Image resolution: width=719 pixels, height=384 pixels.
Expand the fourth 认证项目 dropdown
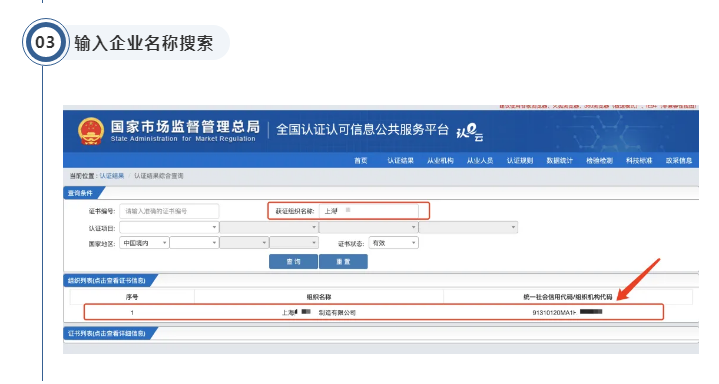(468, 228)
